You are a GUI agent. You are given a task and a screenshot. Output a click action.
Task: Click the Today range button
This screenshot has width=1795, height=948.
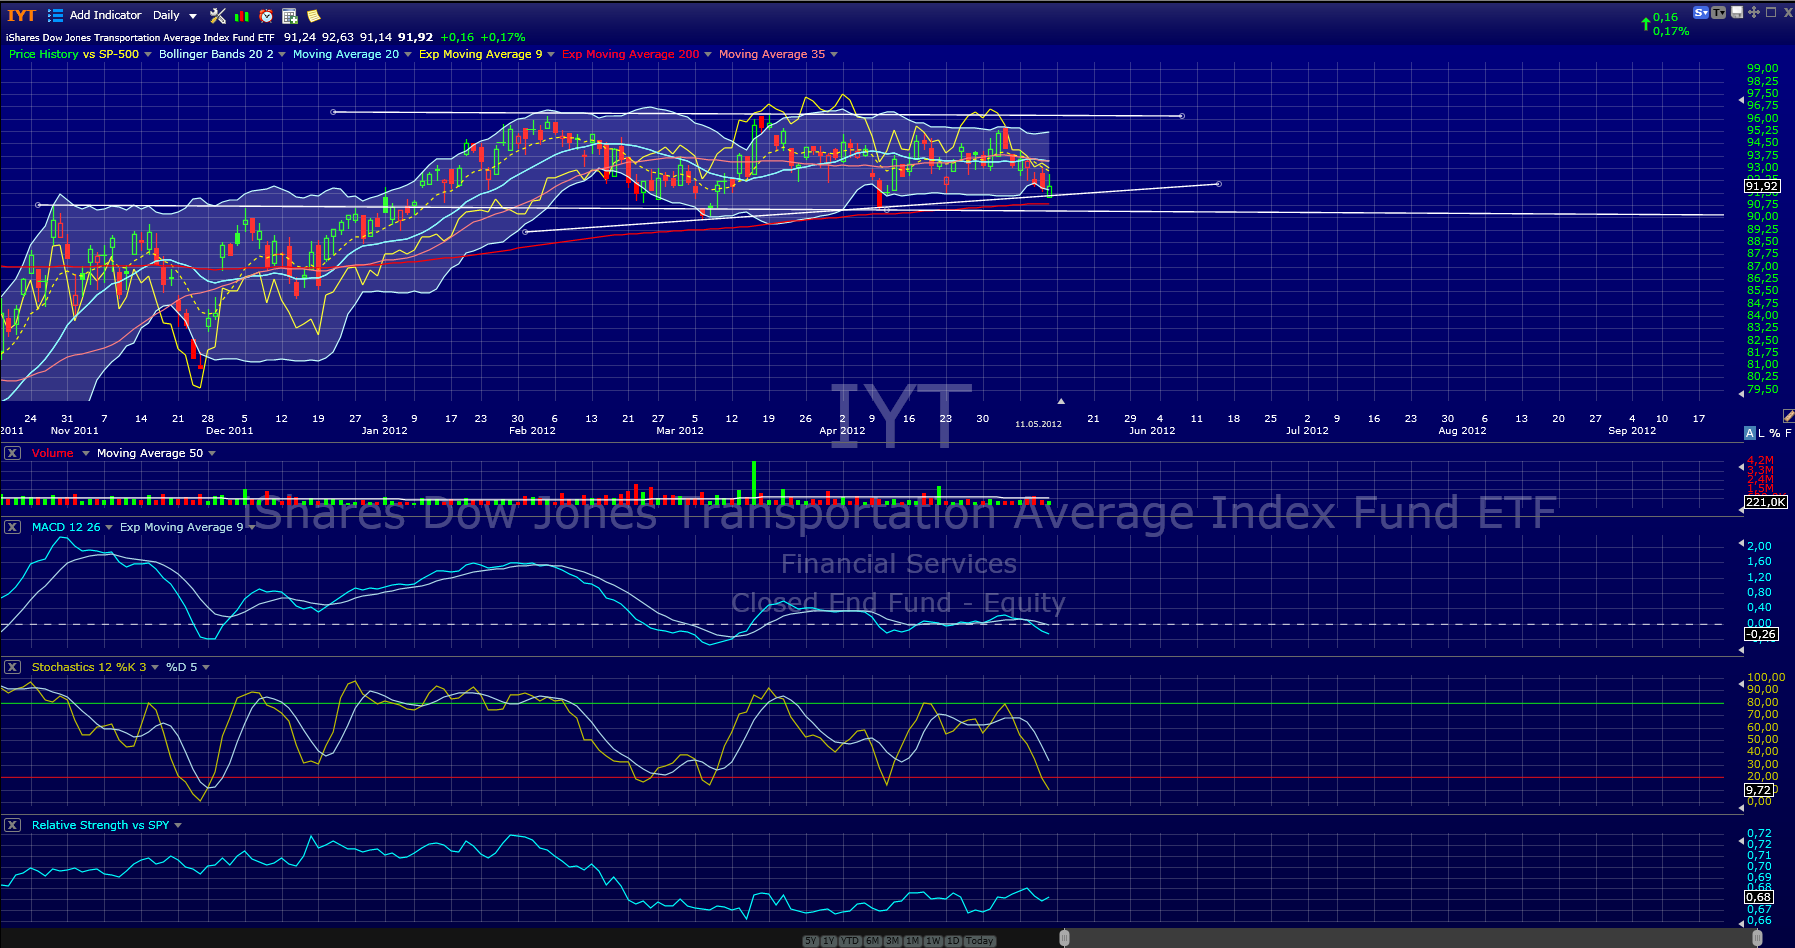pyautogui.click(x=980, y=941)
